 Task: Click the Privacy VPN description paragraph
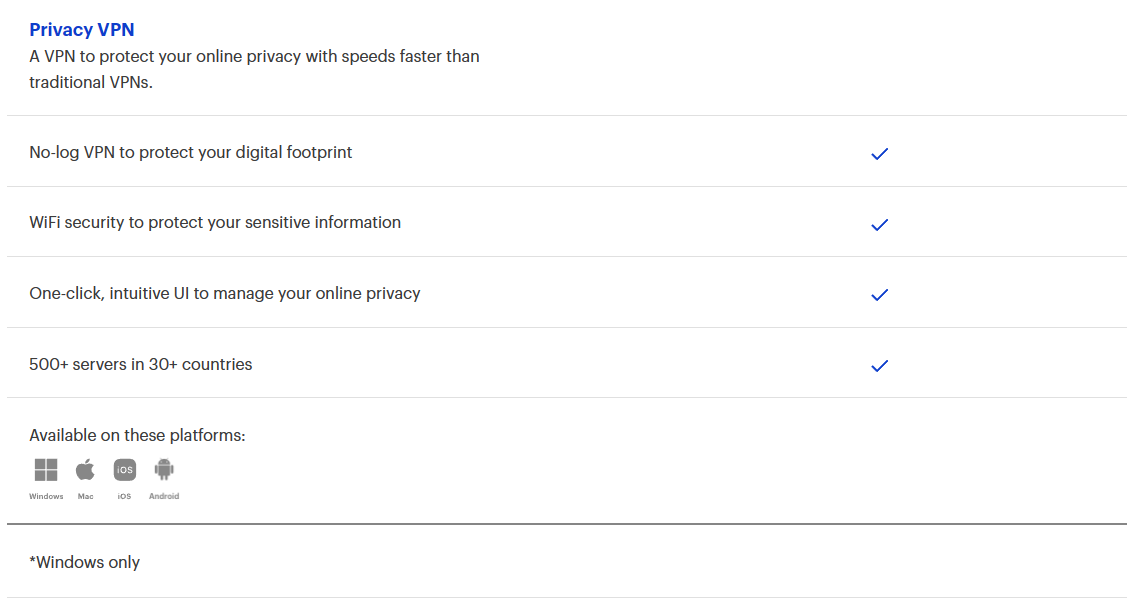(x=254, y=69)
